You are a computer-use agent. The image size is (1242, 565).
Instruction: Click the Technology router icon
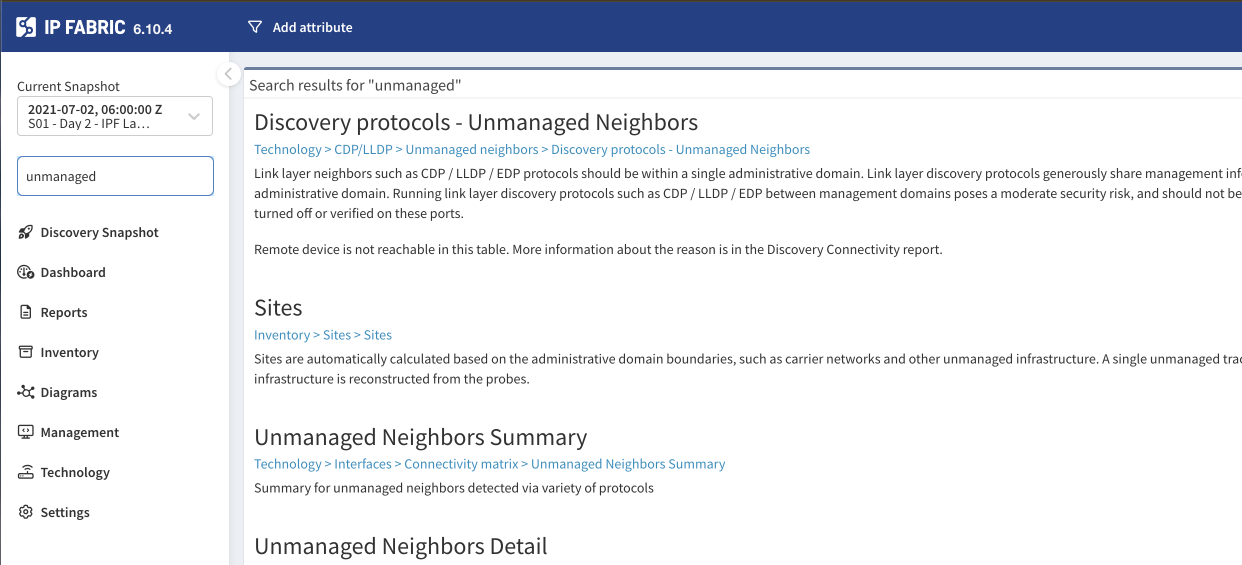tap(26, 472)
